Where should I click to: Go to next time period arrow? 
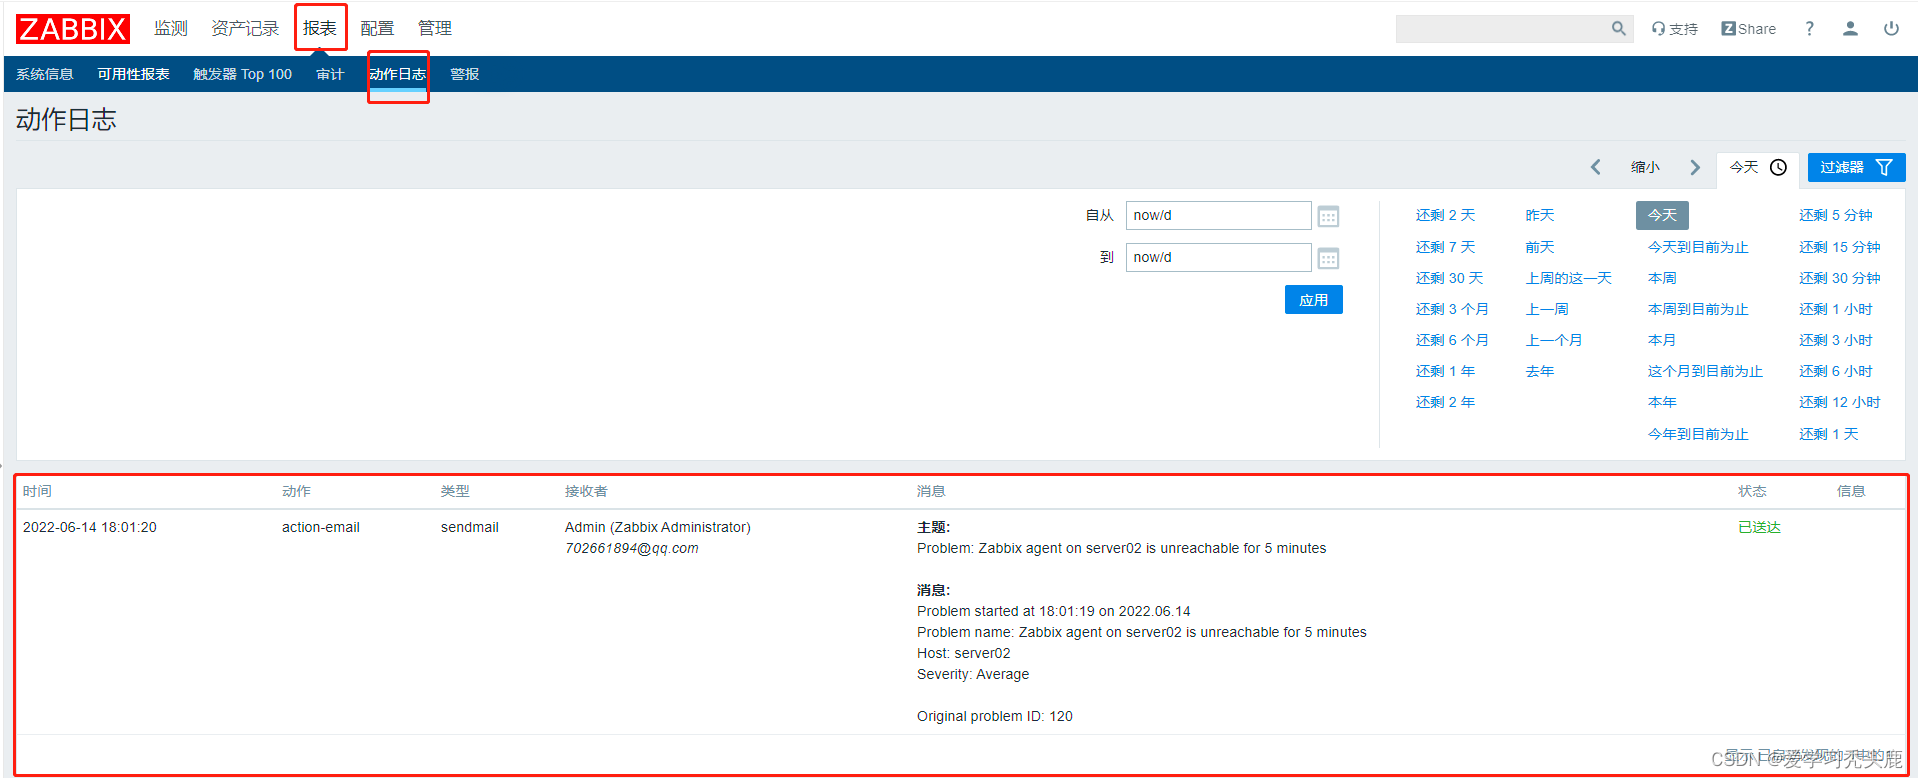click(1695, 167)
